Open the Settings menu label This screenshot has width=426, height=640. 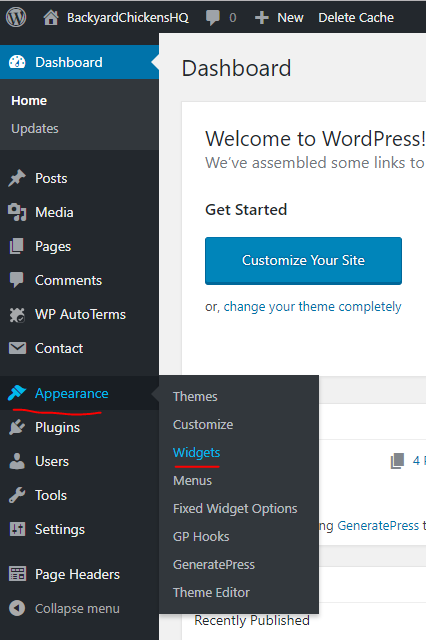[x=60, y=530]
